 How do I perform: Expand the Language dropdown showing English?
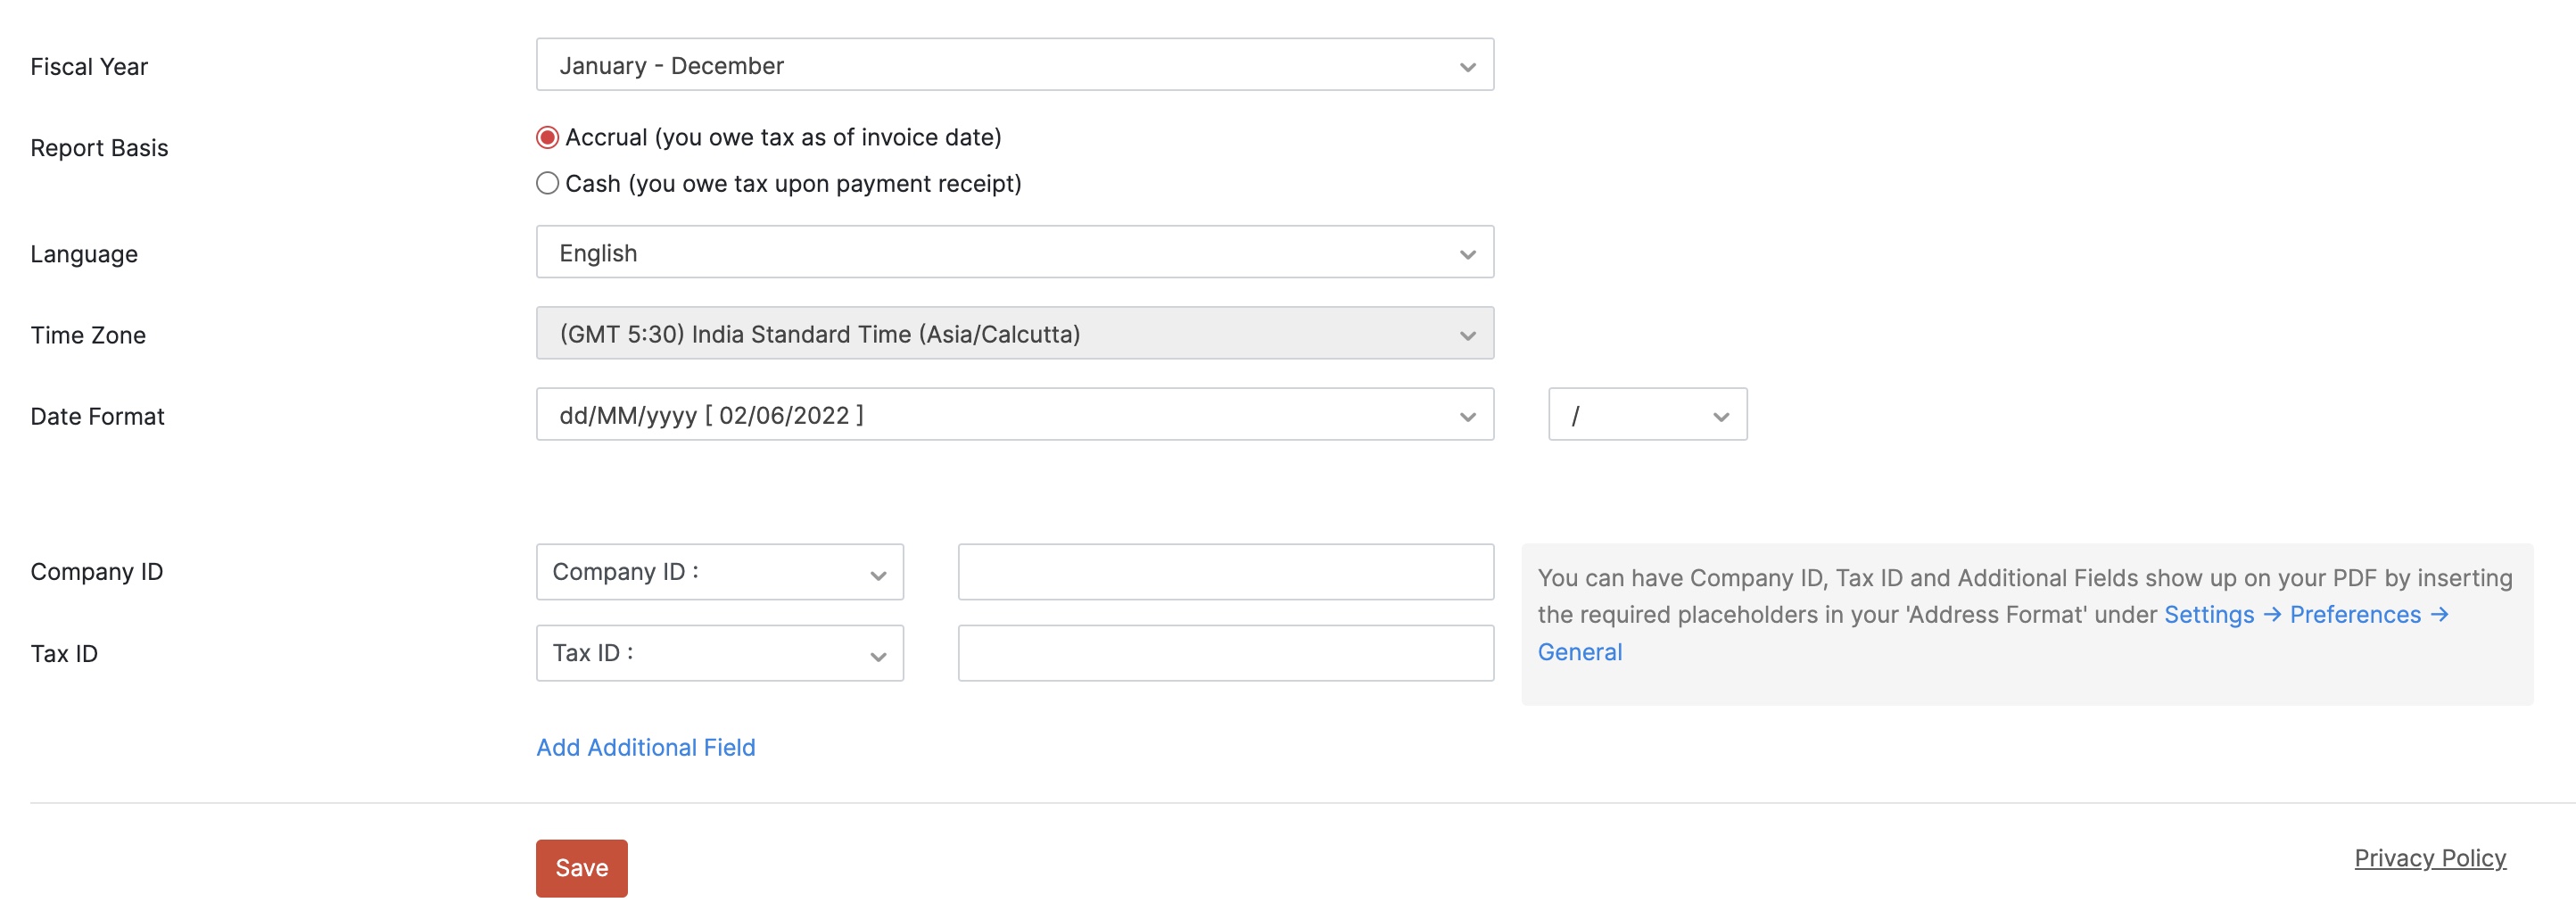click(x=1014, y=252)
